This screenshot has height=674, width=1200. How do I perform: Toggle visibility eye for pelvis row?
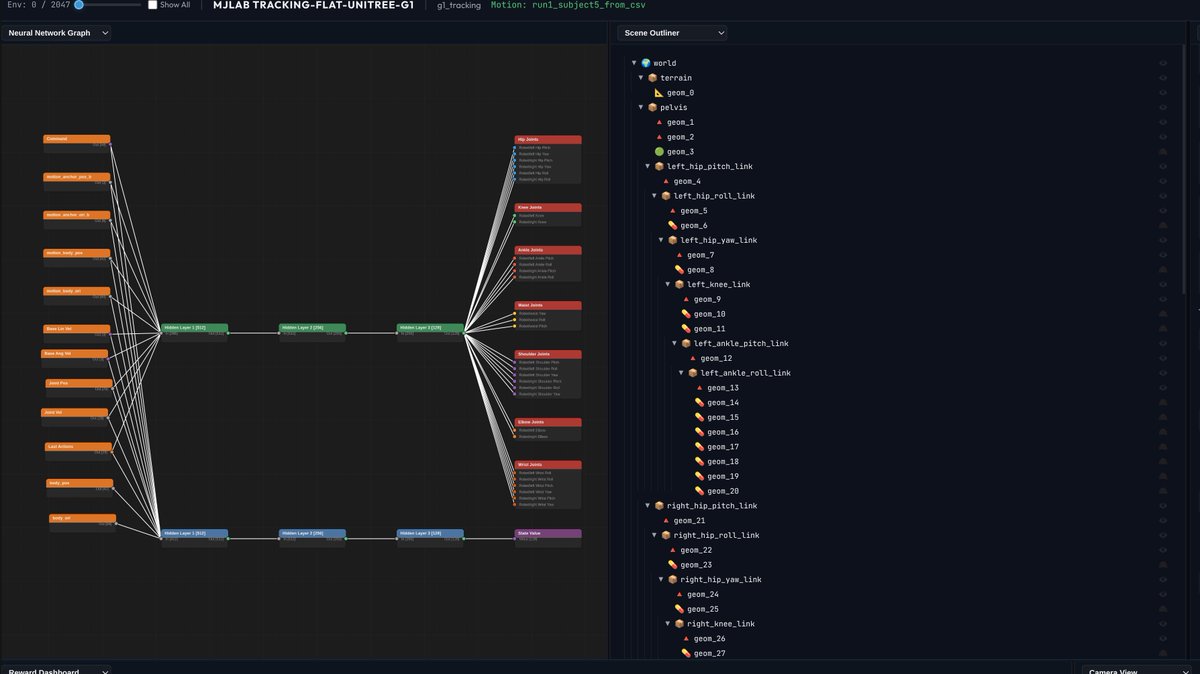[1163, 107]
